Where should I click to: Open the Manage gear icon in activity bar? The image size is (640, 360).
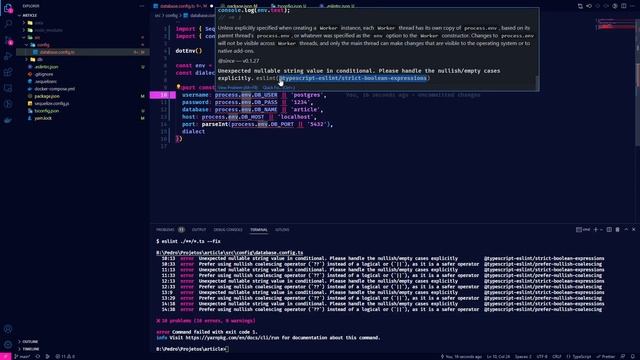(8, 345)
